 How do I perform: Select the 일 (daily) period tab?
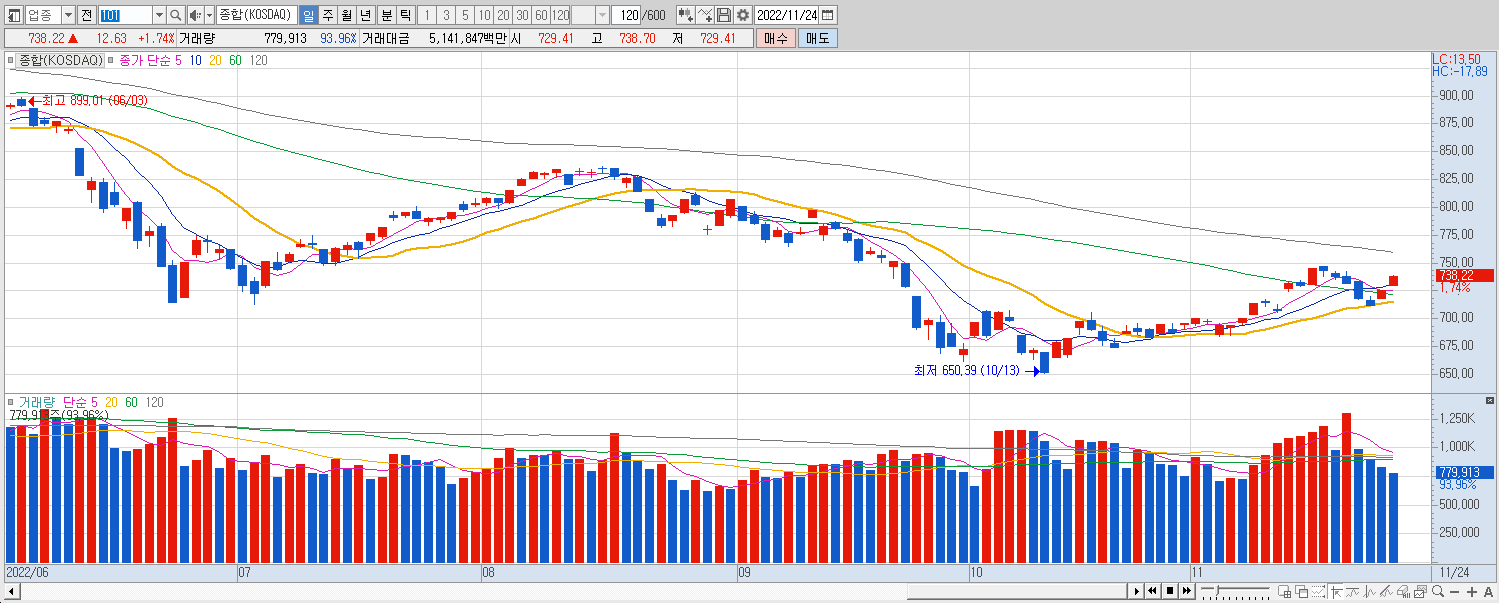pos(308,15)
